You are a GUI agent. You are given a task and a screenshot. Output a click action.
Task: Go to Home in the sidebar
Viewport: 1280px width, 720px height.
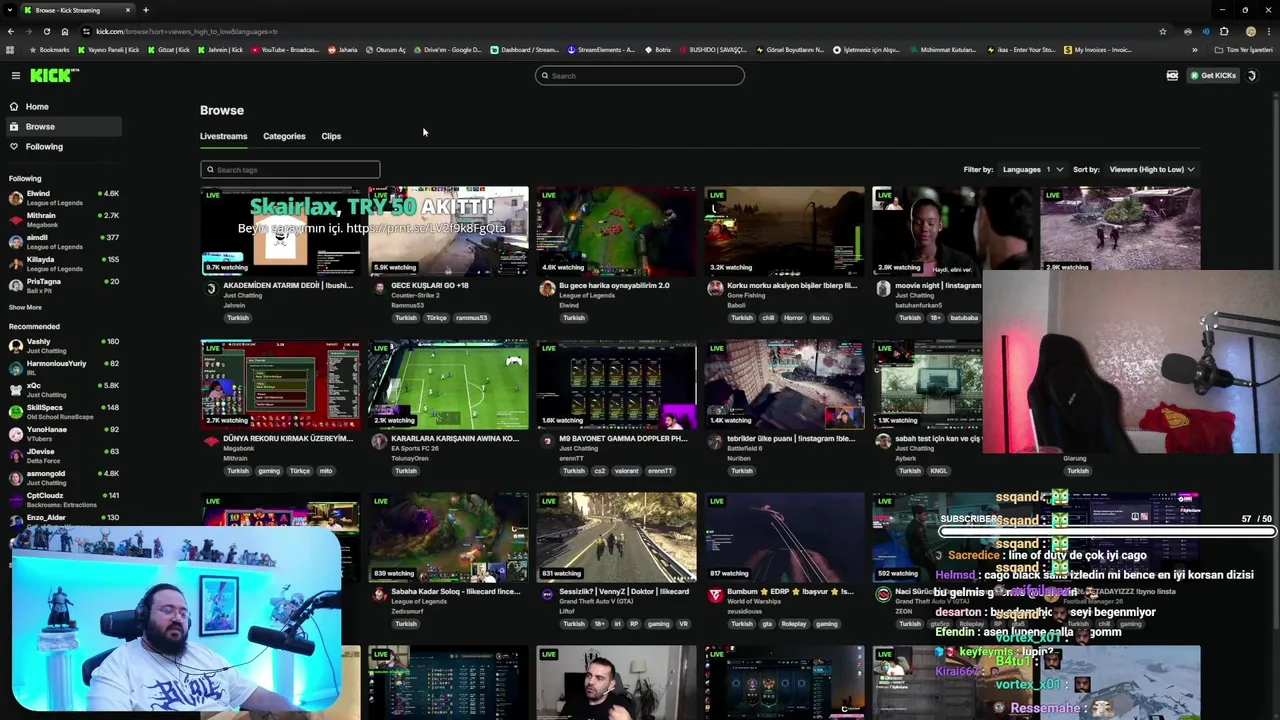37,106
